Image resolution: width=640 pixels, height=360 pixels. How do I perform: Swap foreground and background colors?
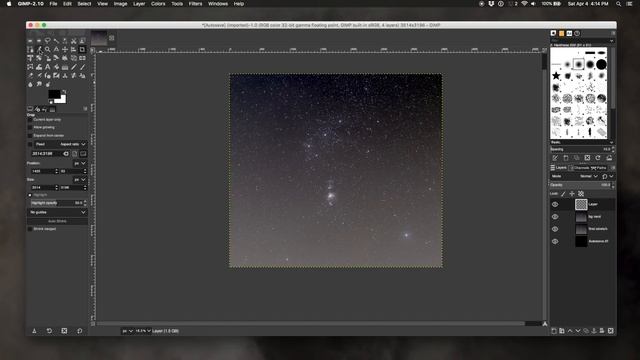pyautogui.click(x=64, y=91)
